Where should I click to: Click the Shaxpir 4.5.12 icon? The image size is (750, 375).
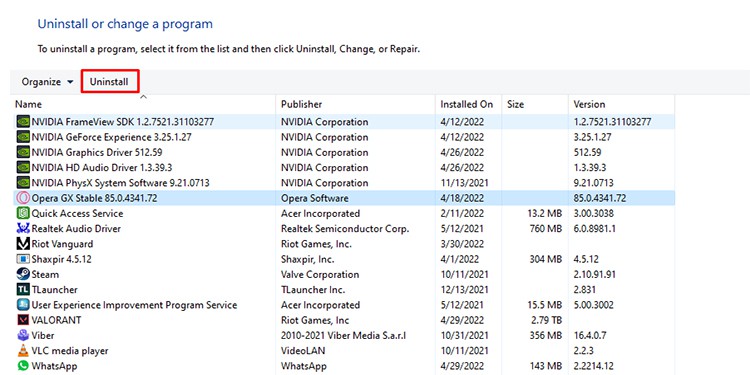point(23,259)
